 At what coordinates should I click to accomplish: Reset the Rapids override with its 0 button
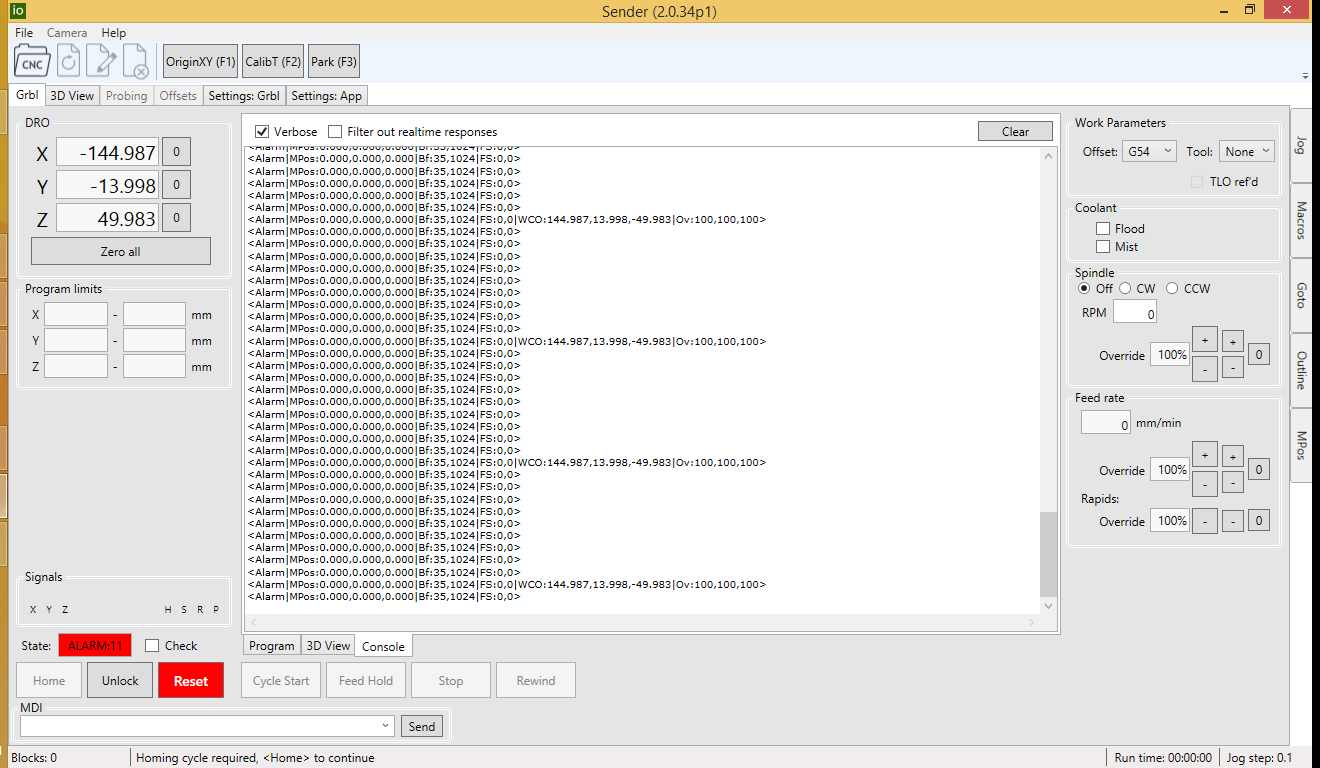click(1259, 521)
